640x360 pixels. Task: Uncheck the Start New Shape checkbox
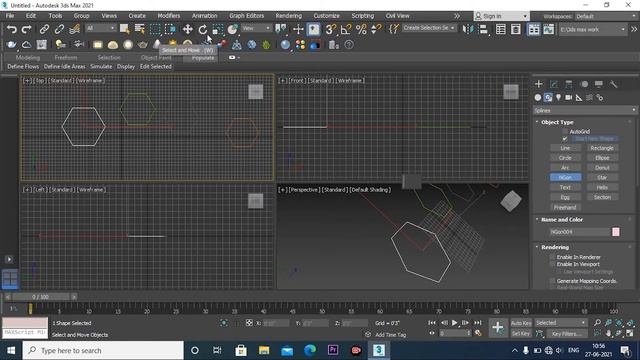(565, 139)
